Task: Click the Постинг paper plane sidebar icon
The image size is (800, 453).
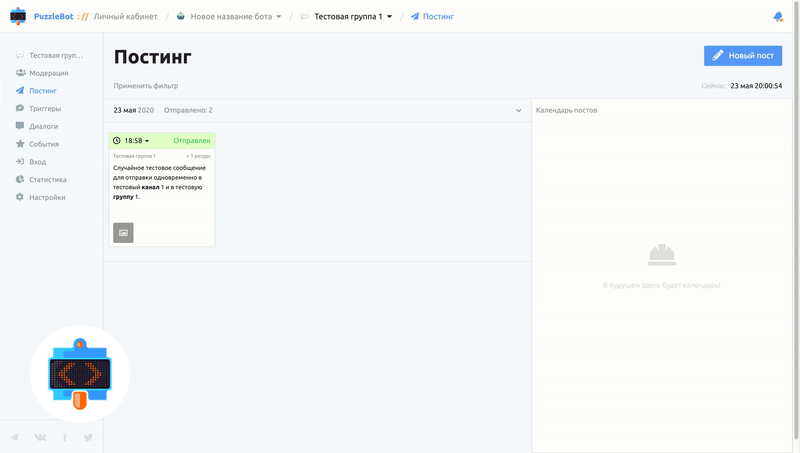Action: (20, 90)
